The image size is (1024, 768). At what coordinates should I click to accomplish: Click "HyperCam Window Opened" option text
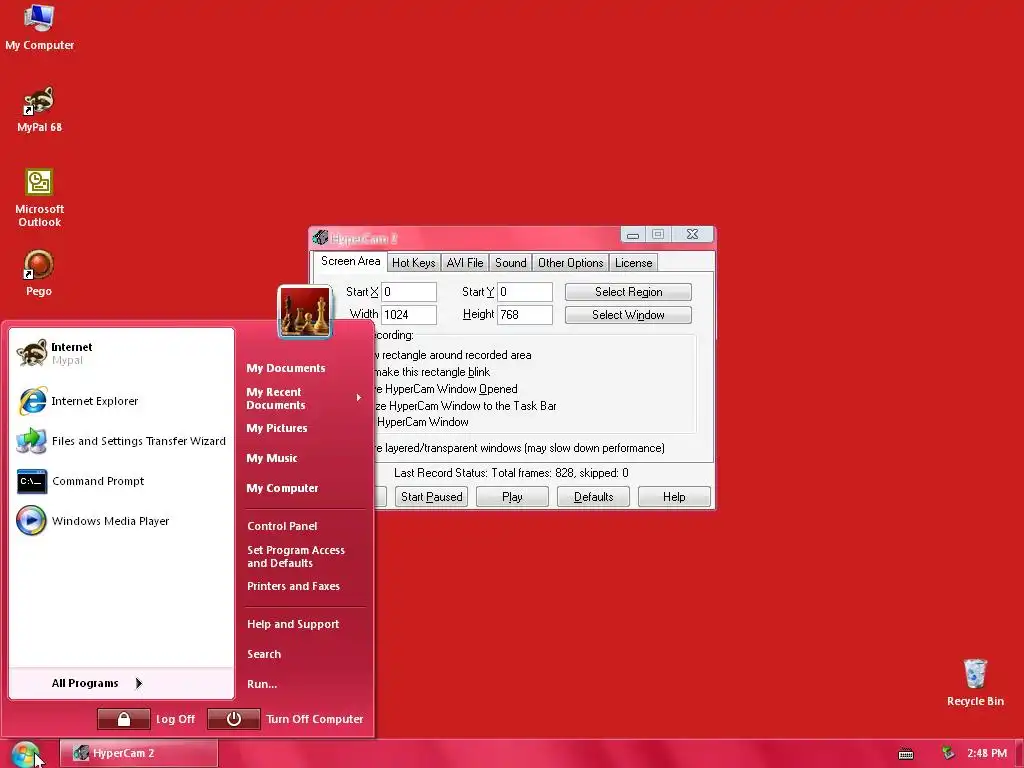451,389
